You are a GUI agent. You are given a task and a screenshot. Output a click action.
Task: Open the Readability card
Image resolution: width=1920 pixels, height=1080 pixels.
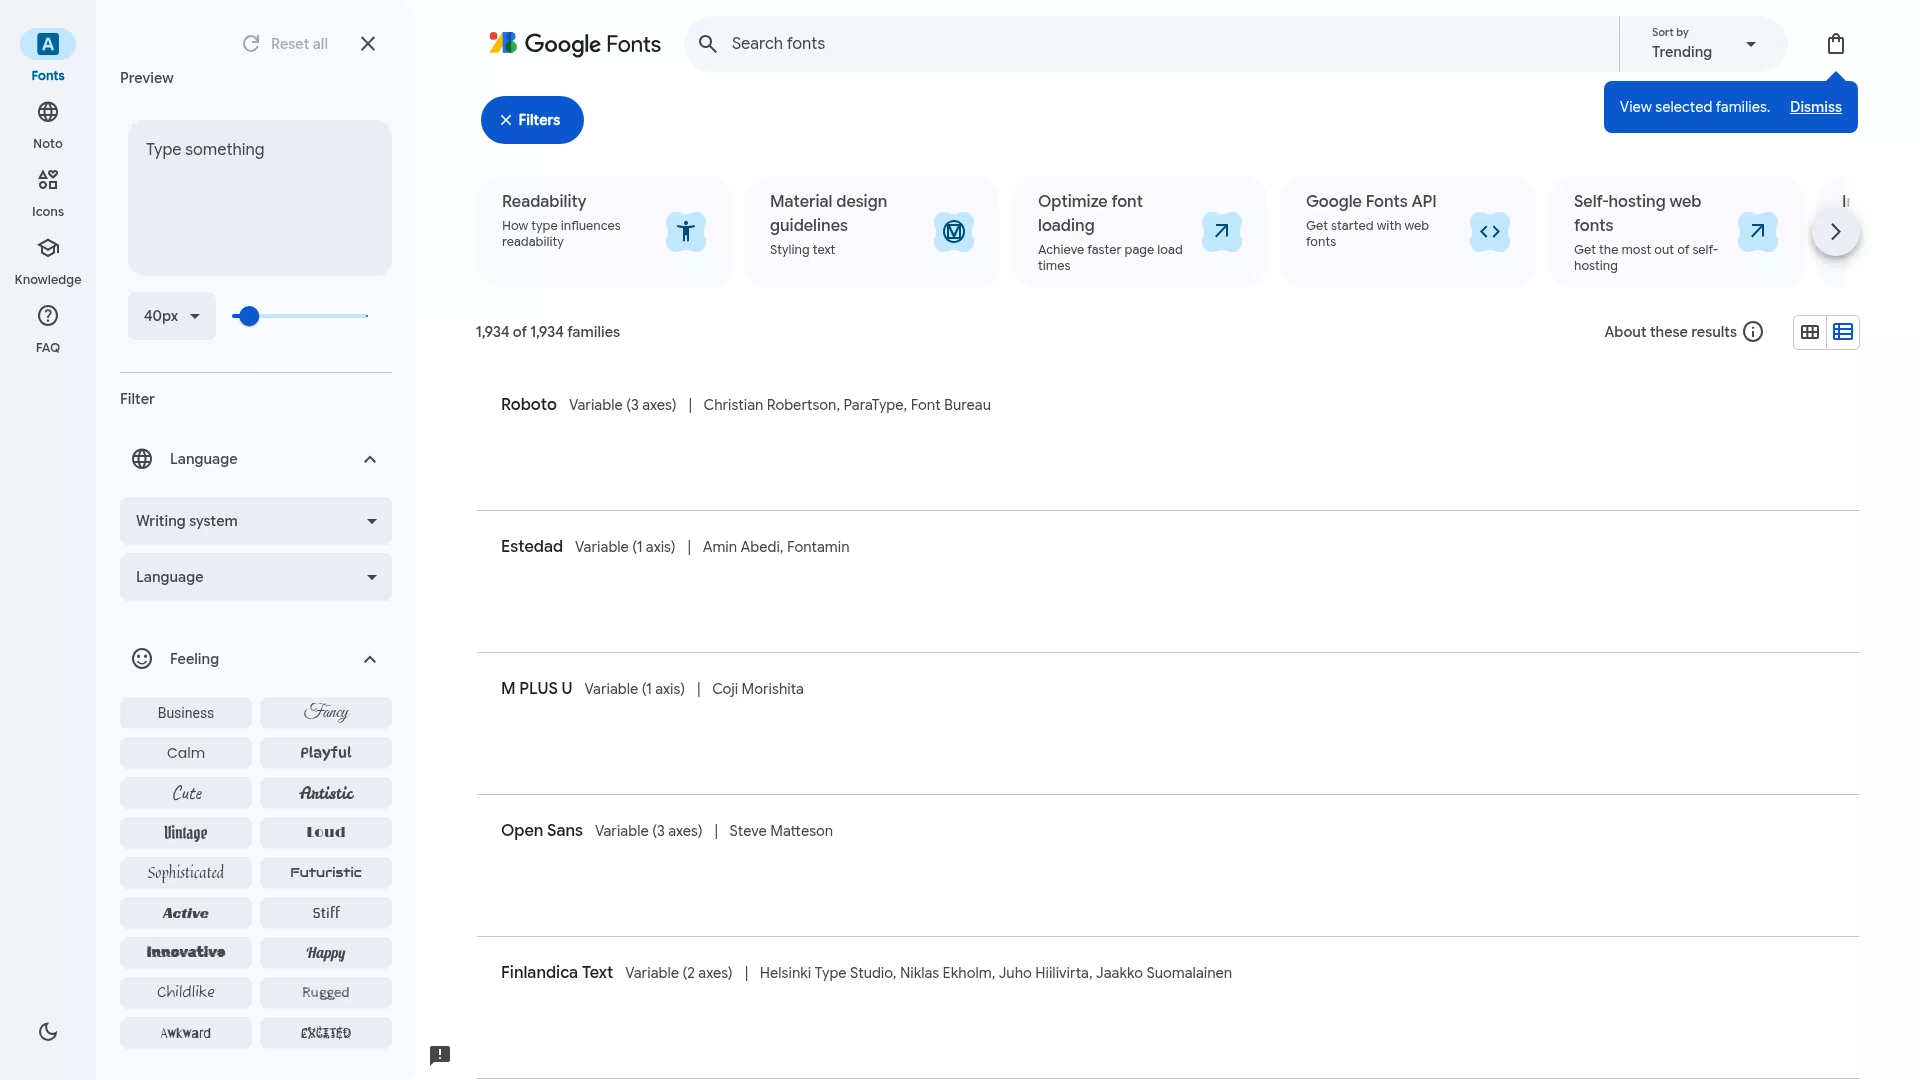604,232
